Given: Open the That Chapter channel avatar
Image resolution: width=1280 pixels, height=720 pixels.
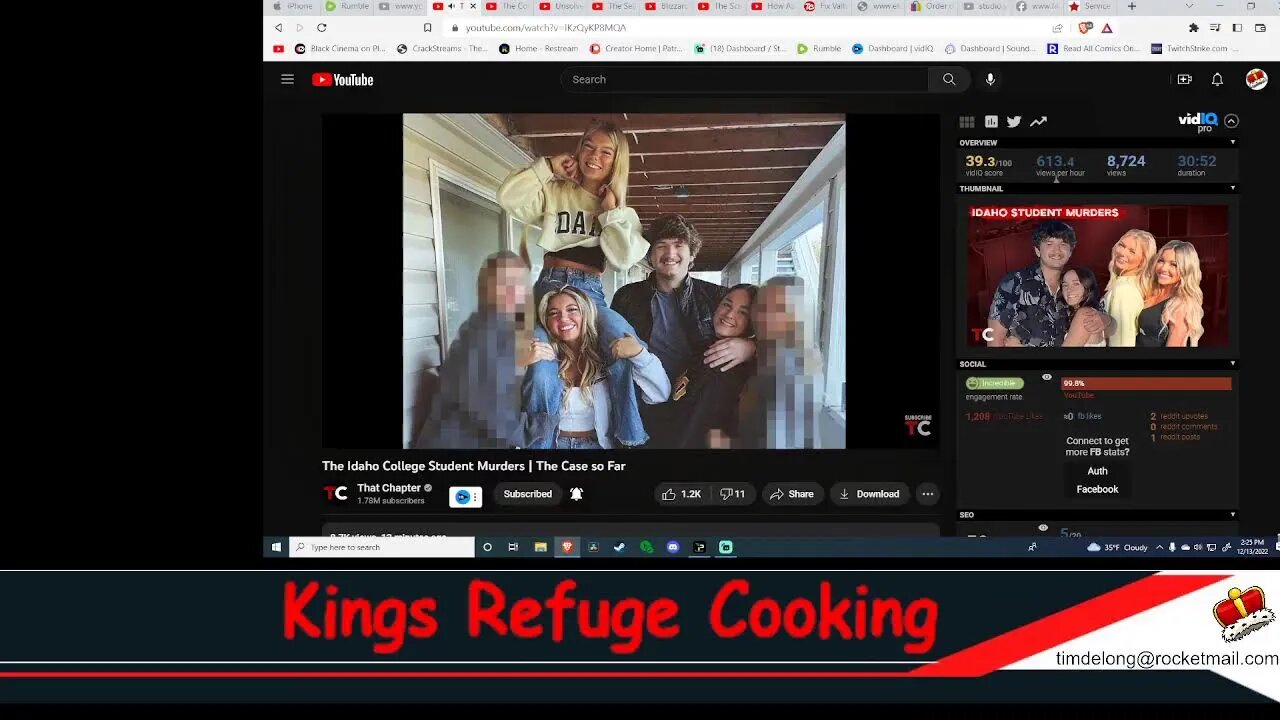Looking at the screenshot, I should [x=335, y=493].
